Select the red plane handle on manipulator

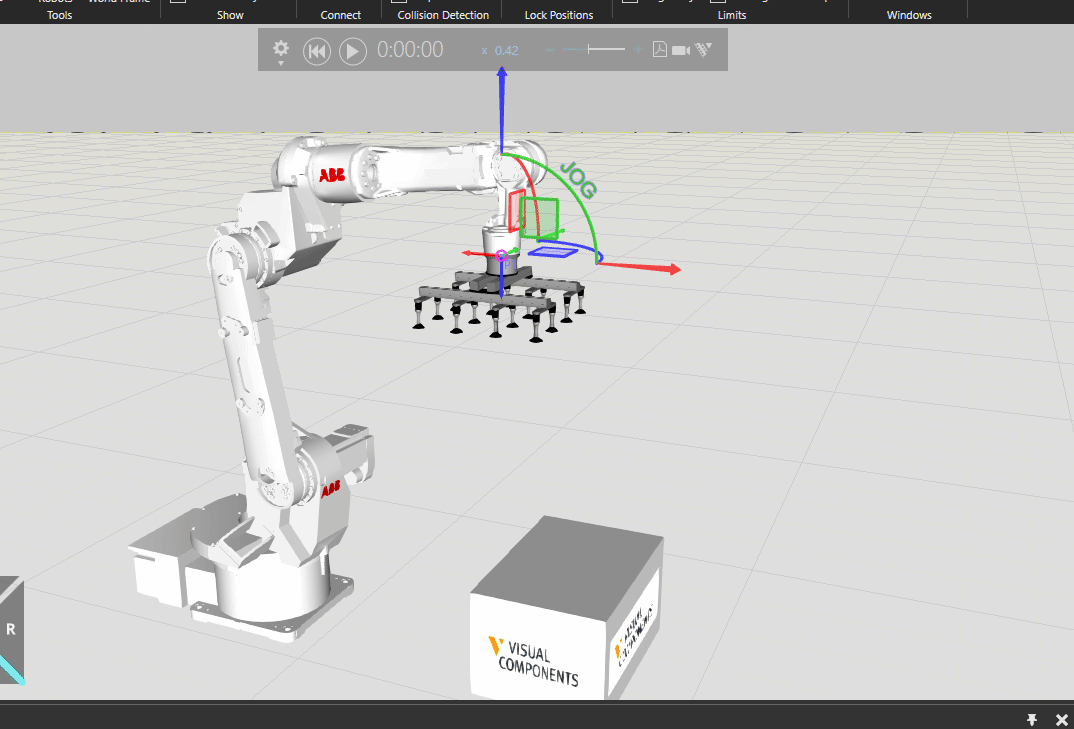tap(516, 210)
